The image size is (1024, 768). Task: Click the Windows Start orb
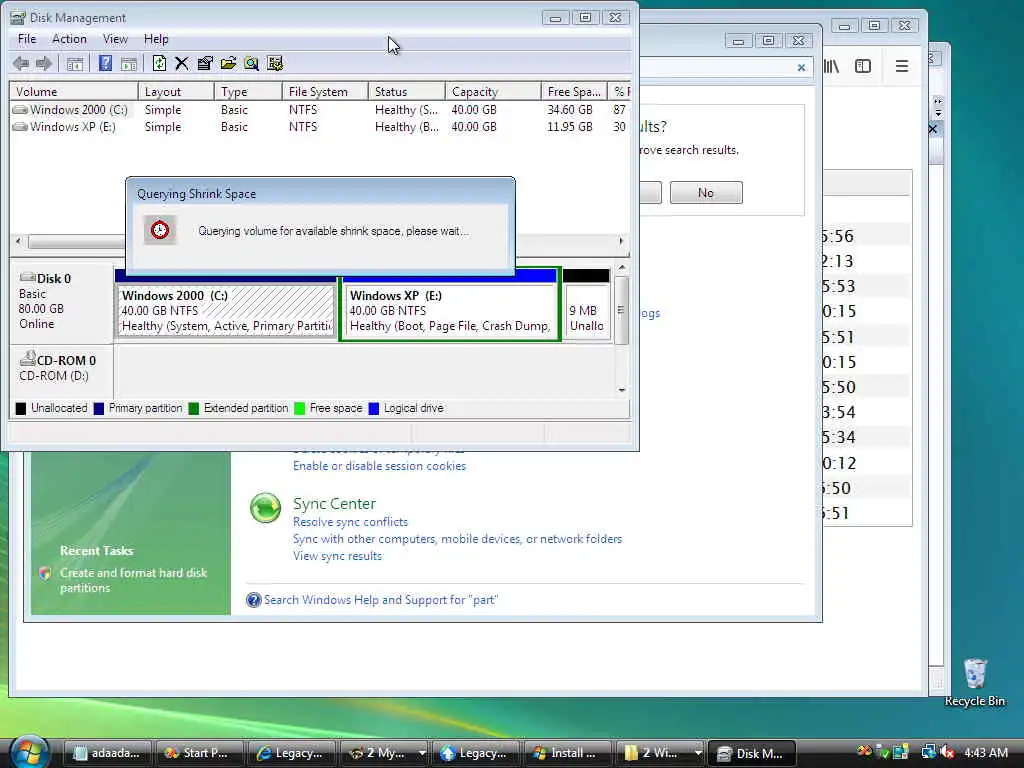tap(29, 751)
